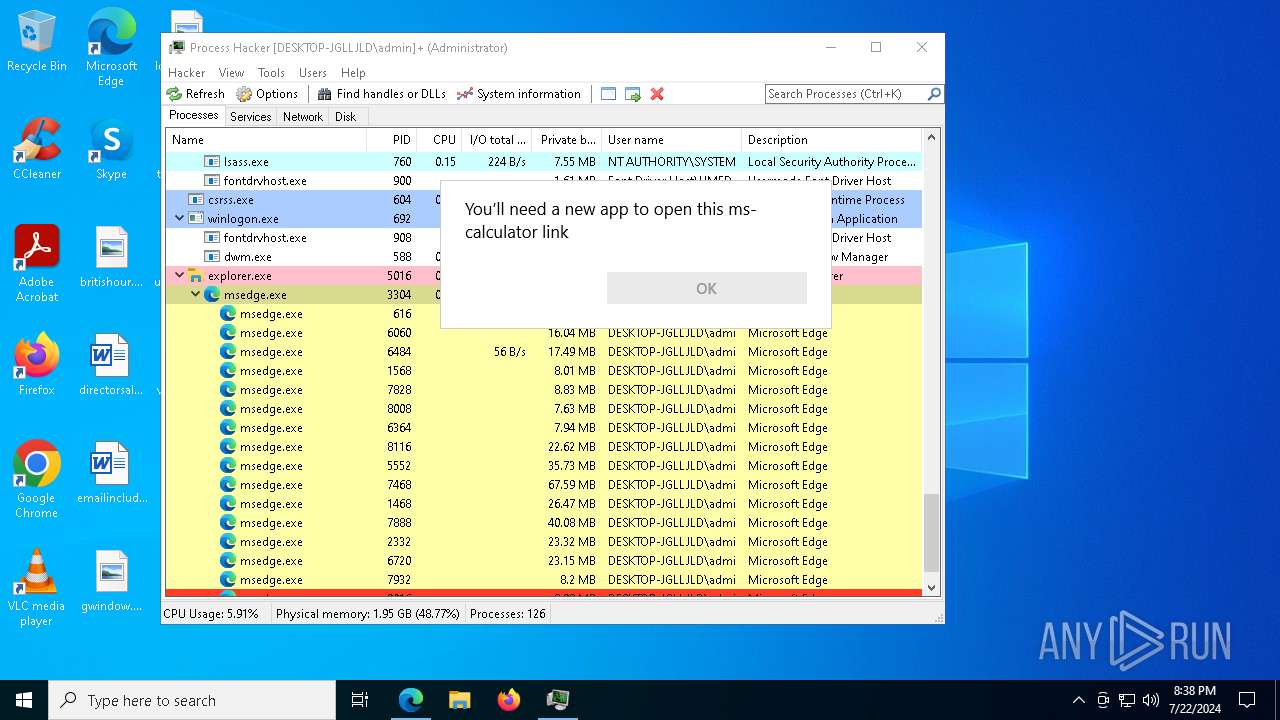Open Find handles or DLLs
Image resolution: width=1280 pixels, height=720 pixels.
click(382, 94)
